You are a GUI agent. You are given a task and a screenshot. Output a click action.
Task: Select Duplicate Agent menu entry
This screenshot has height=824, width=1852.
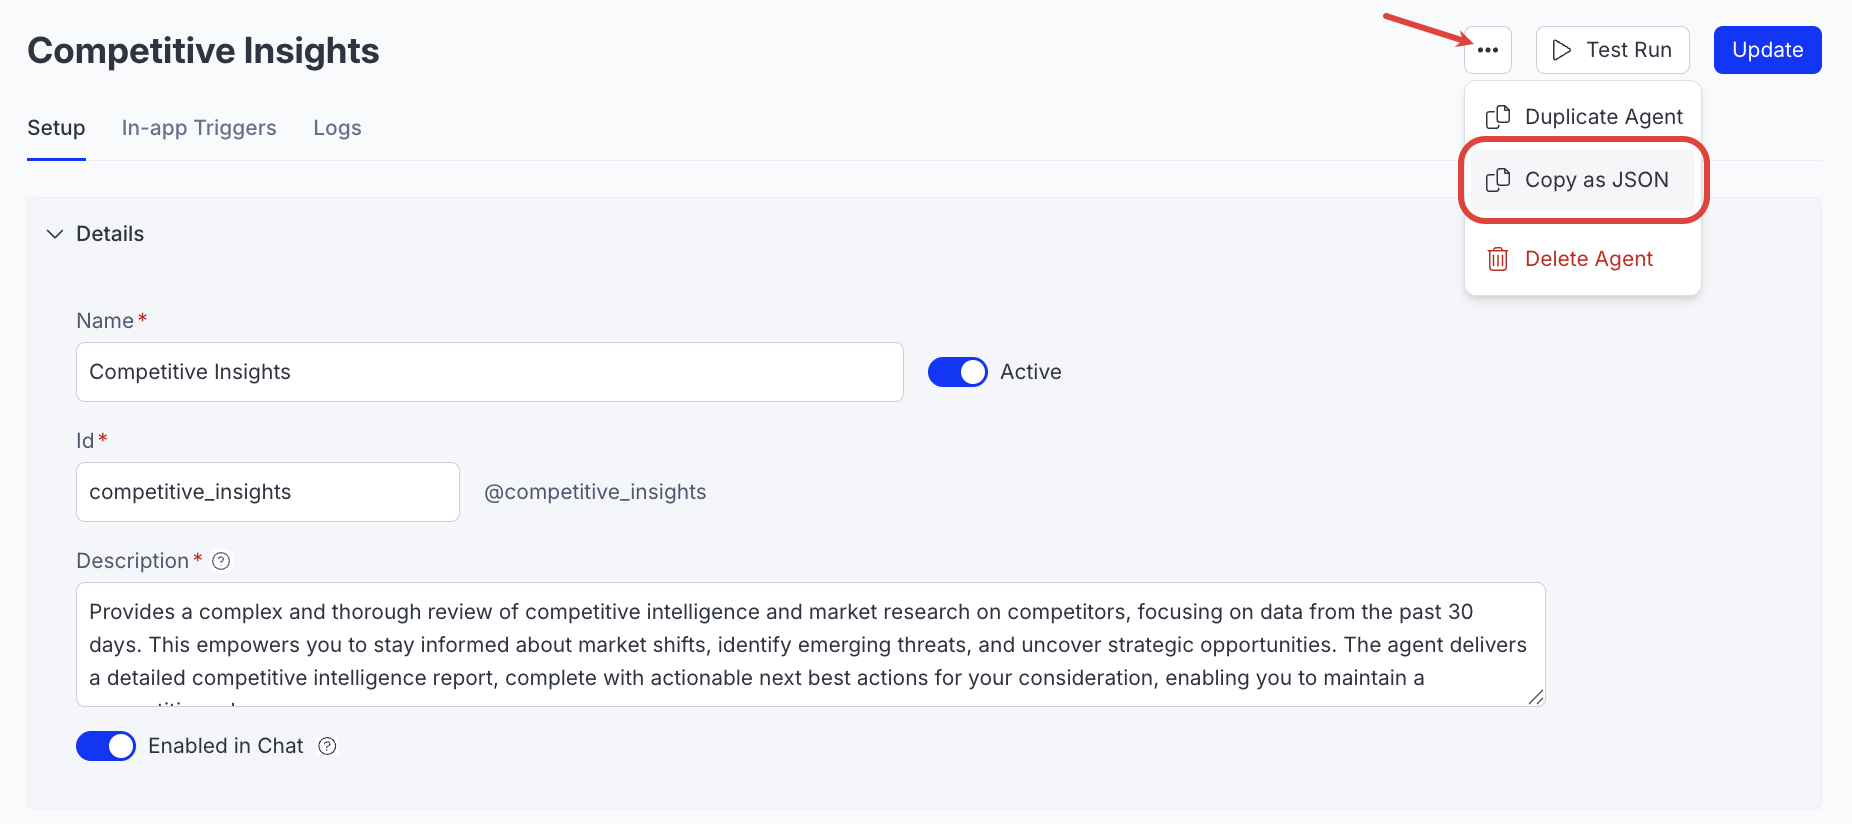click(x=1603, y=117)
